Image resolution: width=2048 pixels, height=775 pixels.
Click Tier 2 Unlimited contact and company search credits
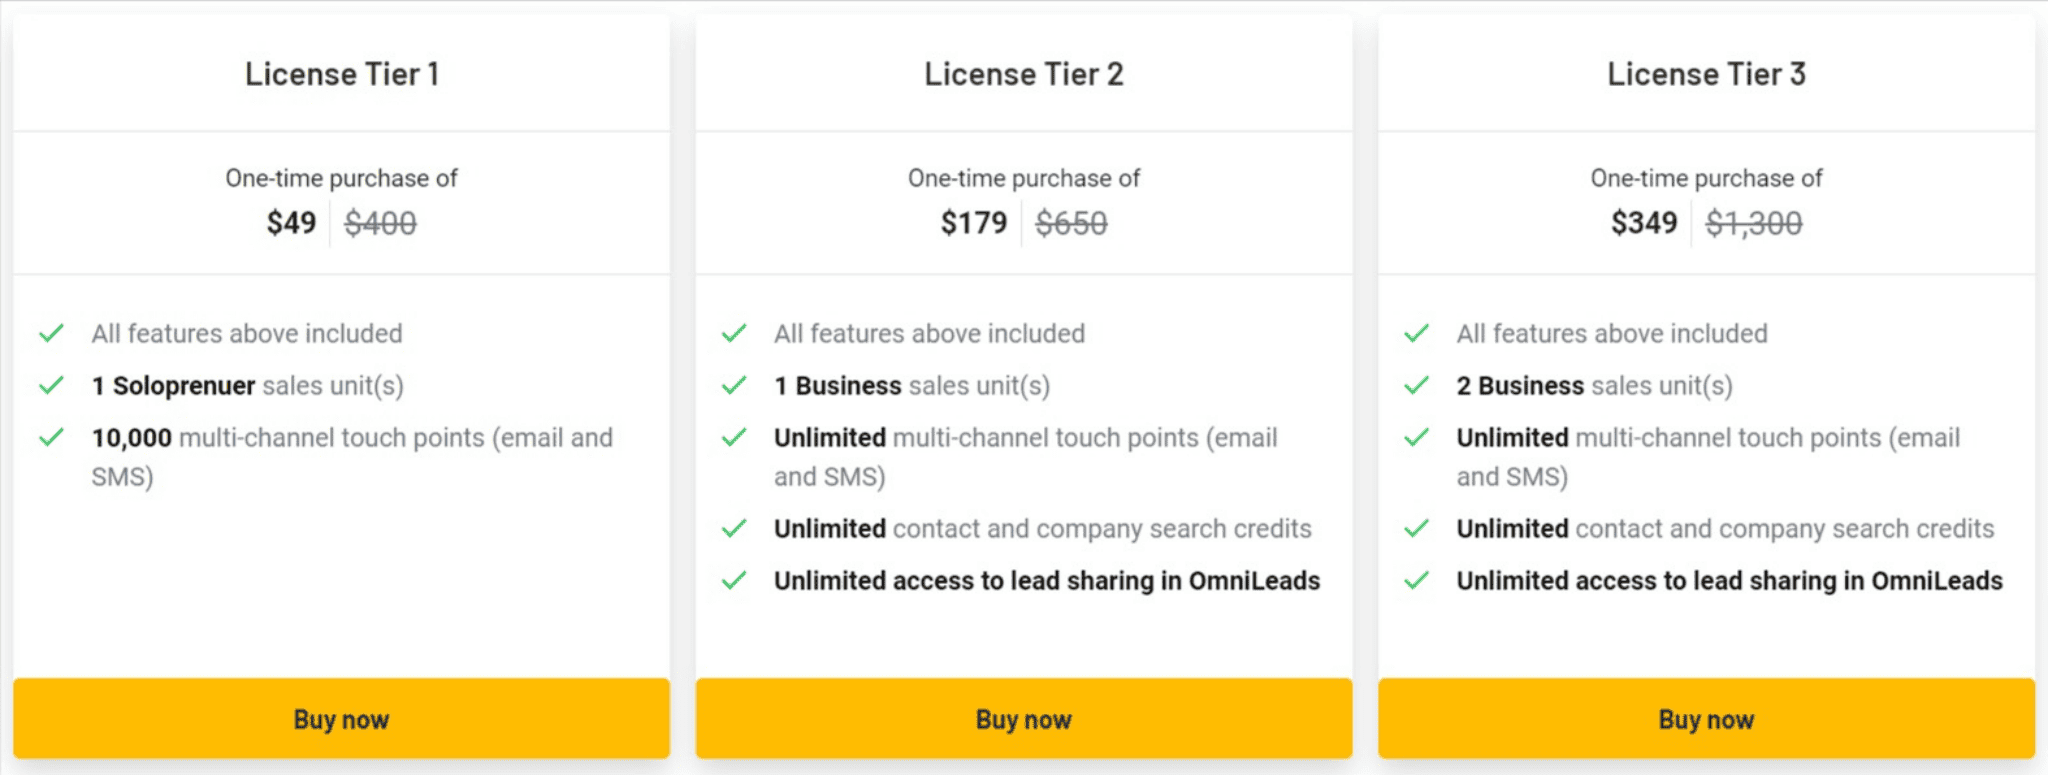(x=1043, y=528)
